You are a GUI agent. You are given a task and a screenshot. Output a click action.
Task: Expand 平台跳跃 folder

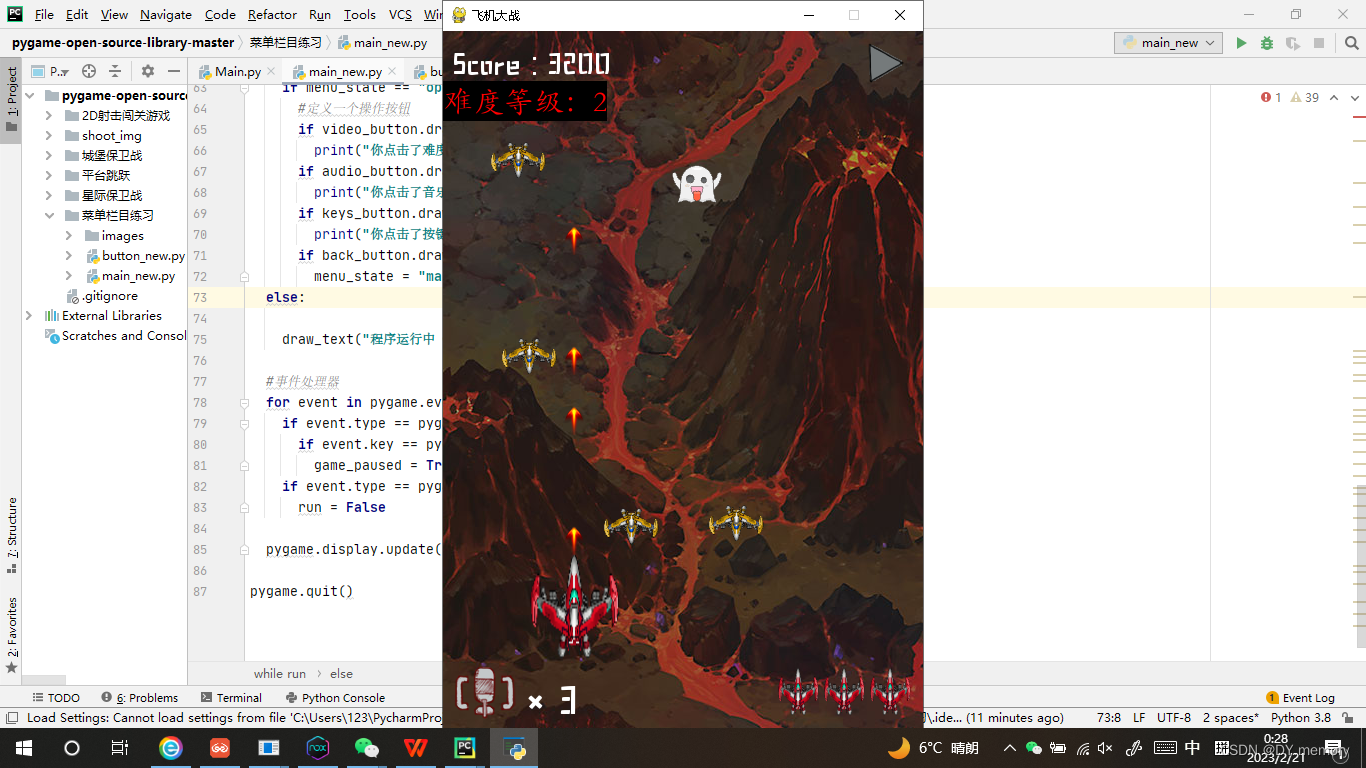tap(49, 175)
